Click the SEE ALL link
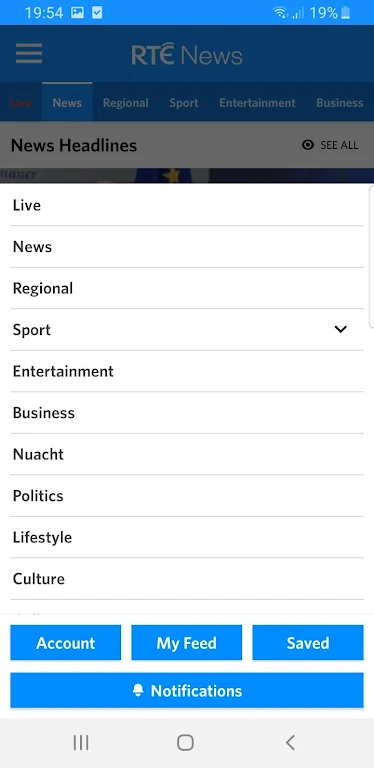 point(339,145)
